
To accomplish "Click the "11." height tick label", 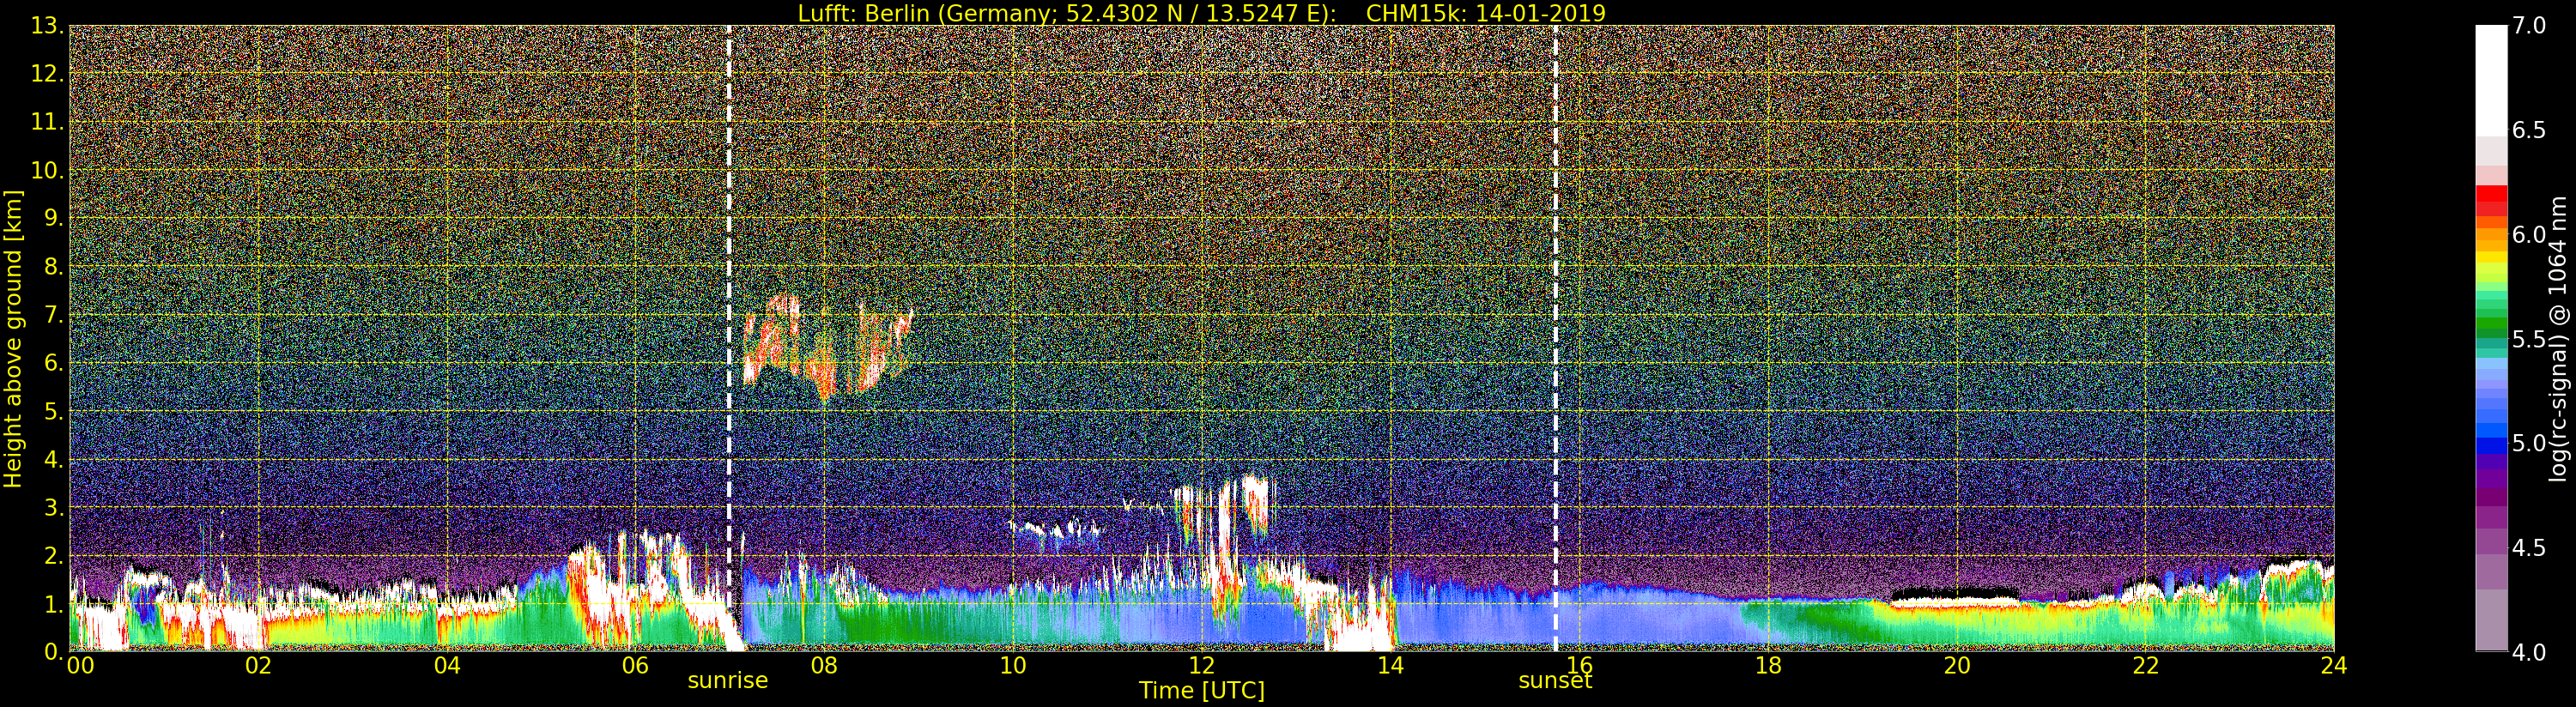I will tap(47, 122).
